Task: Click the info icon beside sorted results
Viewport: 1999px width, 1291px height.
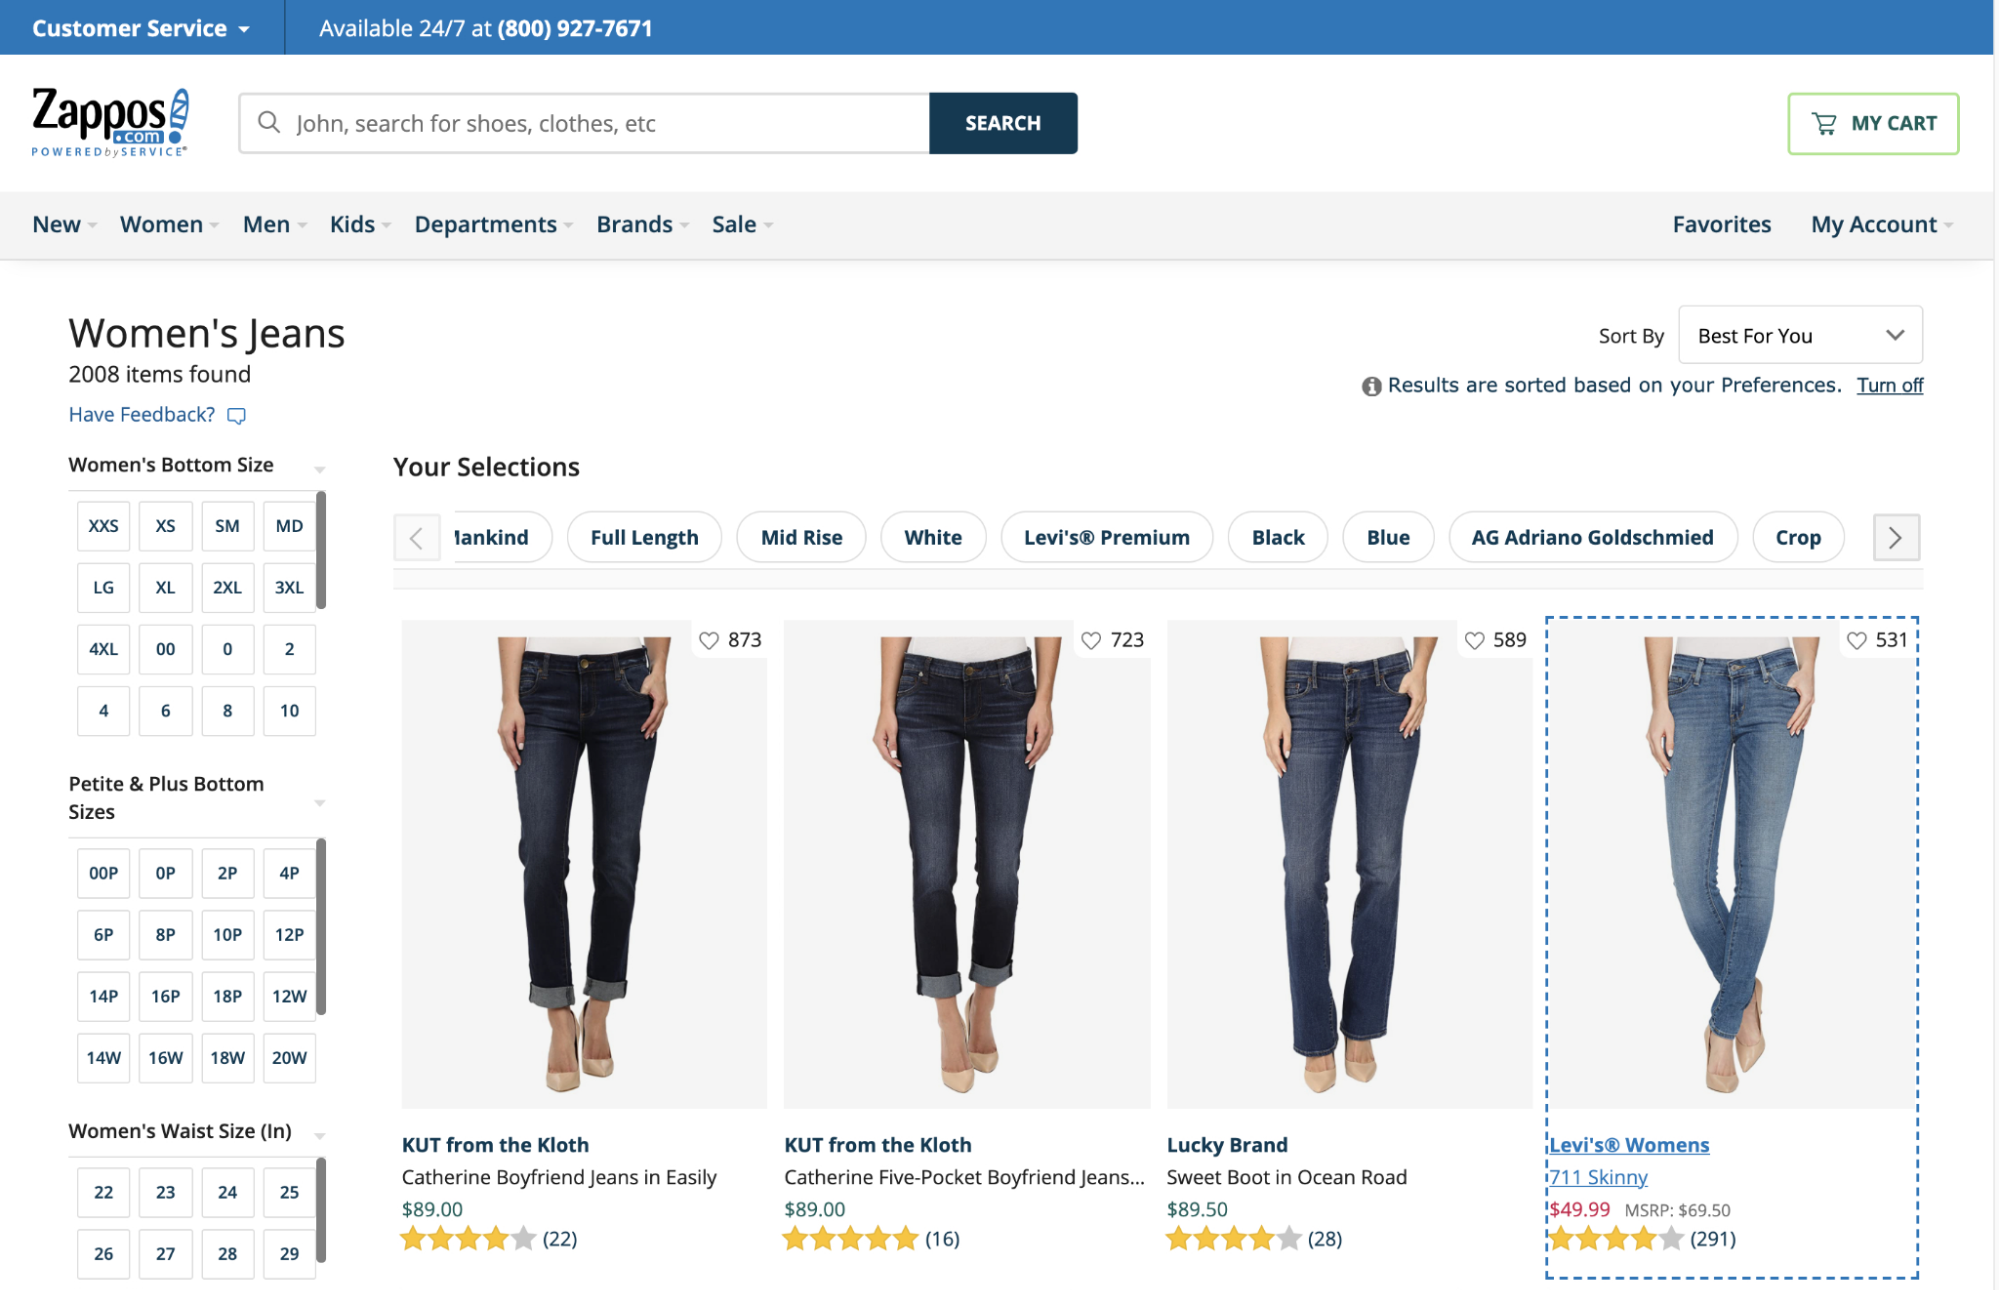Action: [x=1371, y=386]
